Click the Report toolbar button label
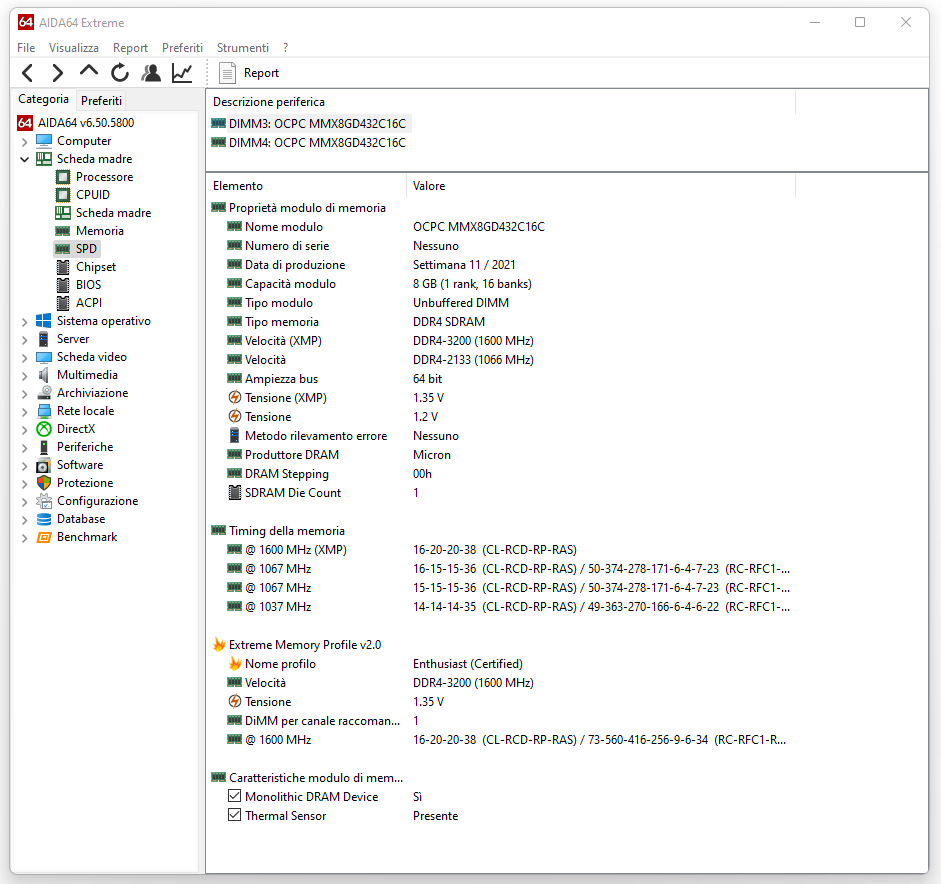The height and width of the screenshot is (884, 941). 261,73
